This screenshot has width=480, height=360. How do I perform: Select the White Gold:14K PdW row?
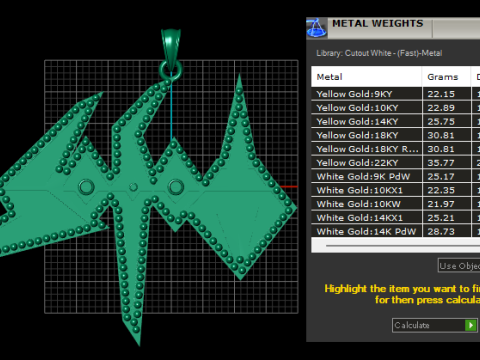396,231
